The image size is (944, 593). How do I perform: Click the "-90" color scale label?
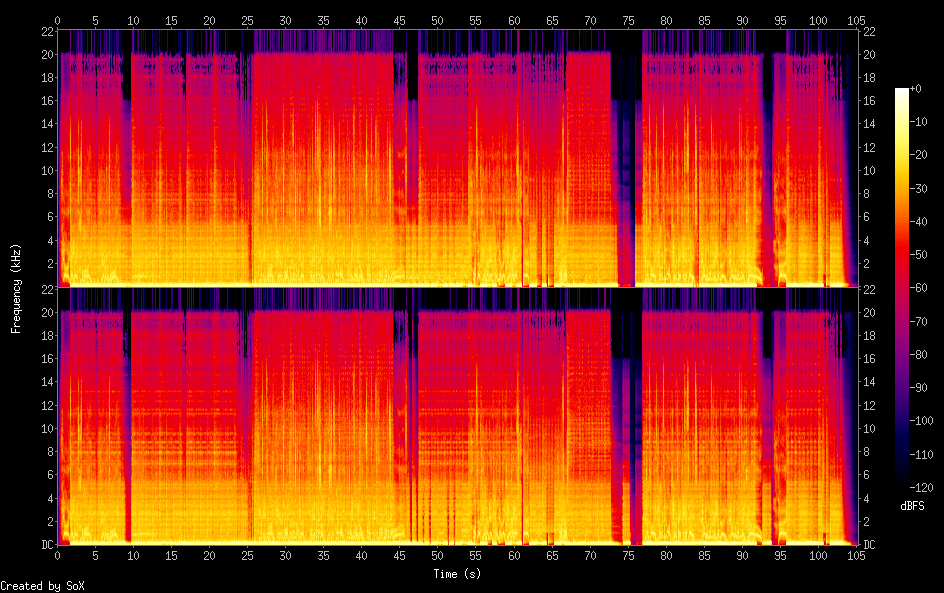(919, 388)
